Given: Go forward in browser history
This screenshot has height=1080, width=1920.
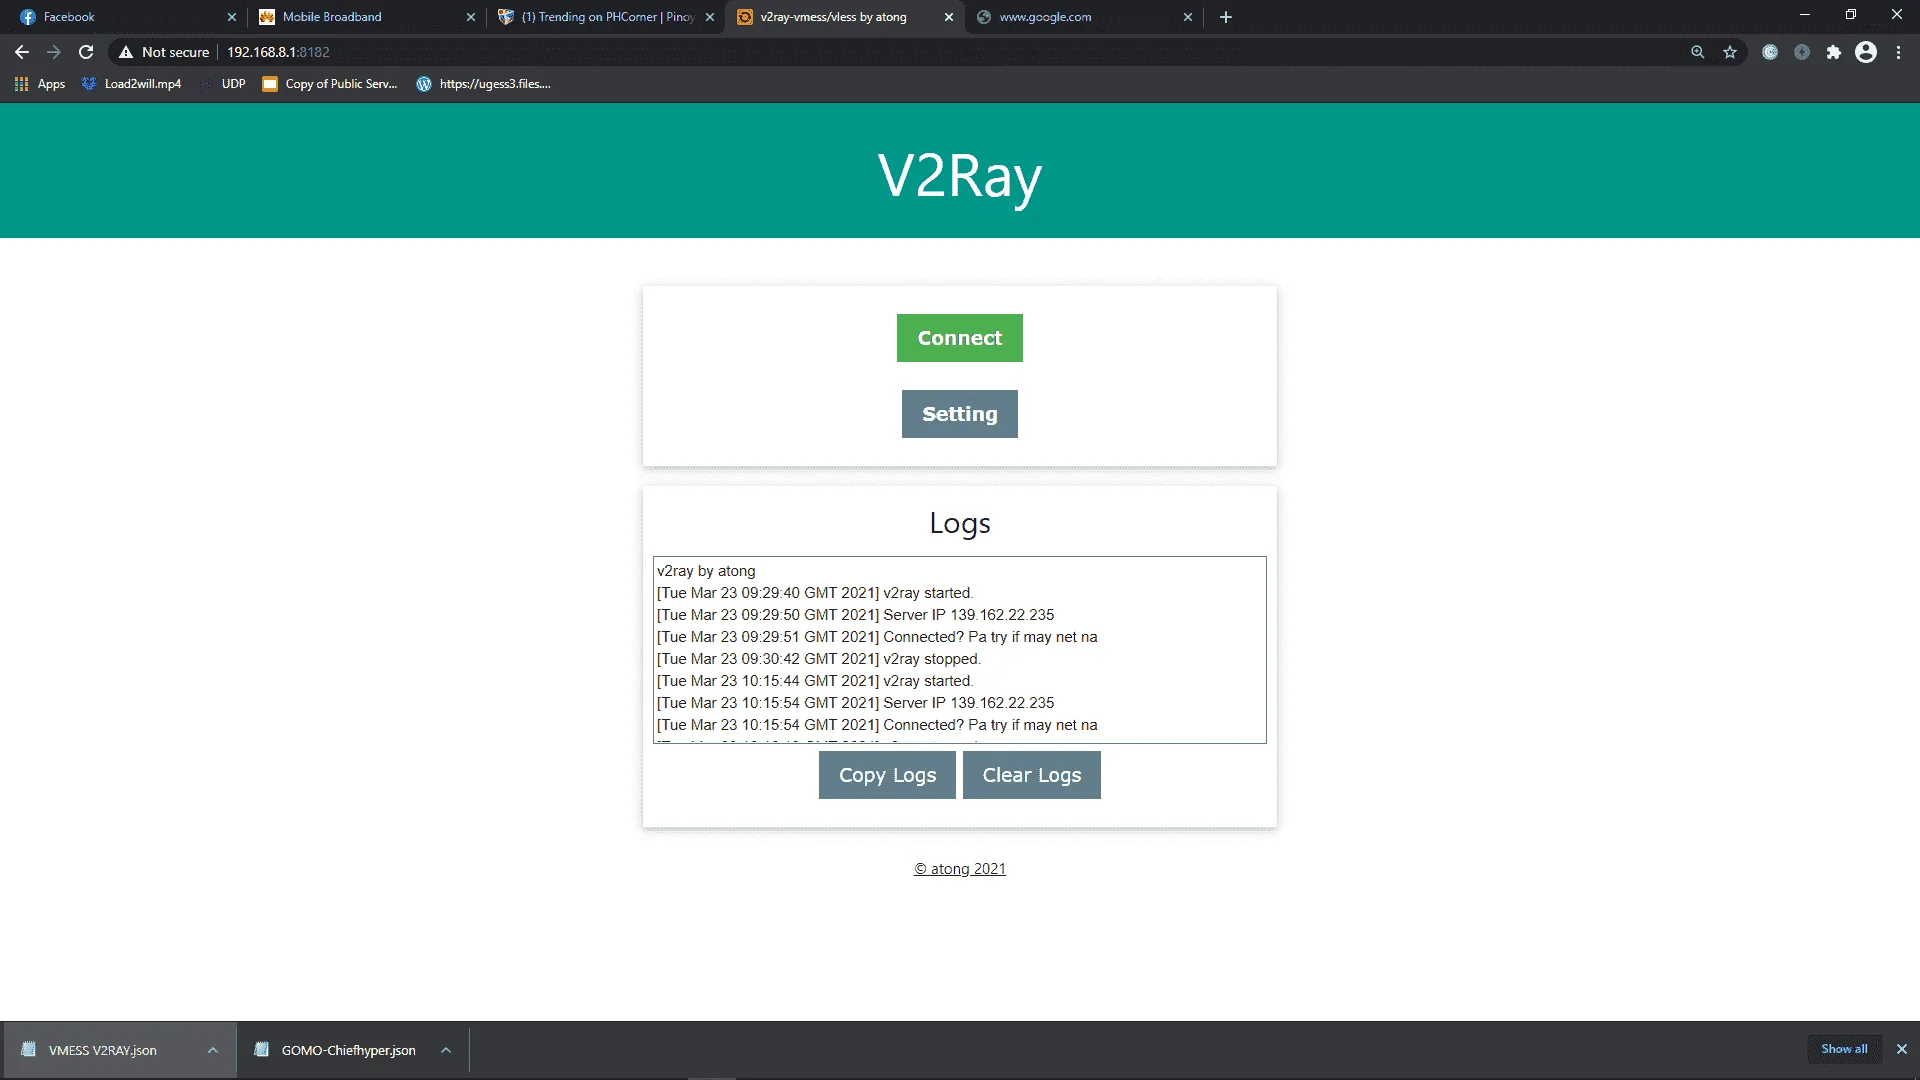Looking at the screenshot, I should [54, 52].
